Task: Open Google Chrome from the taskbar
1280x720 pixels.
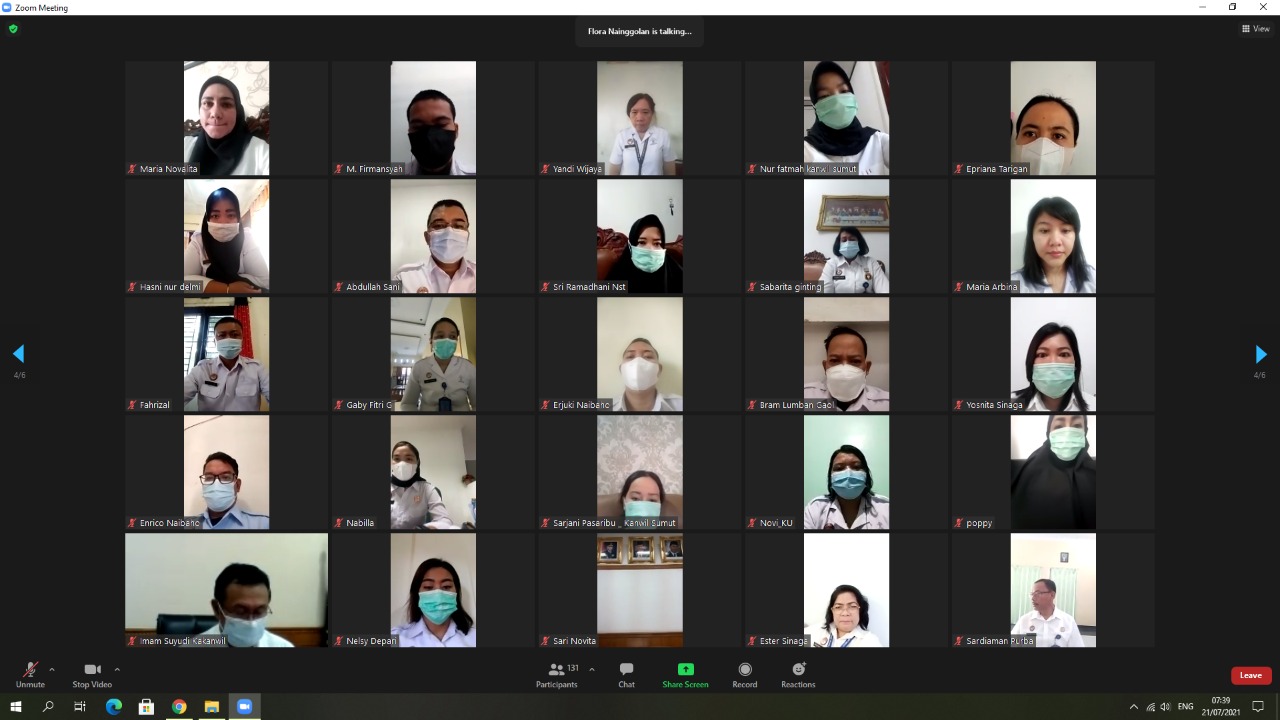Action: (x=179, y=707)
